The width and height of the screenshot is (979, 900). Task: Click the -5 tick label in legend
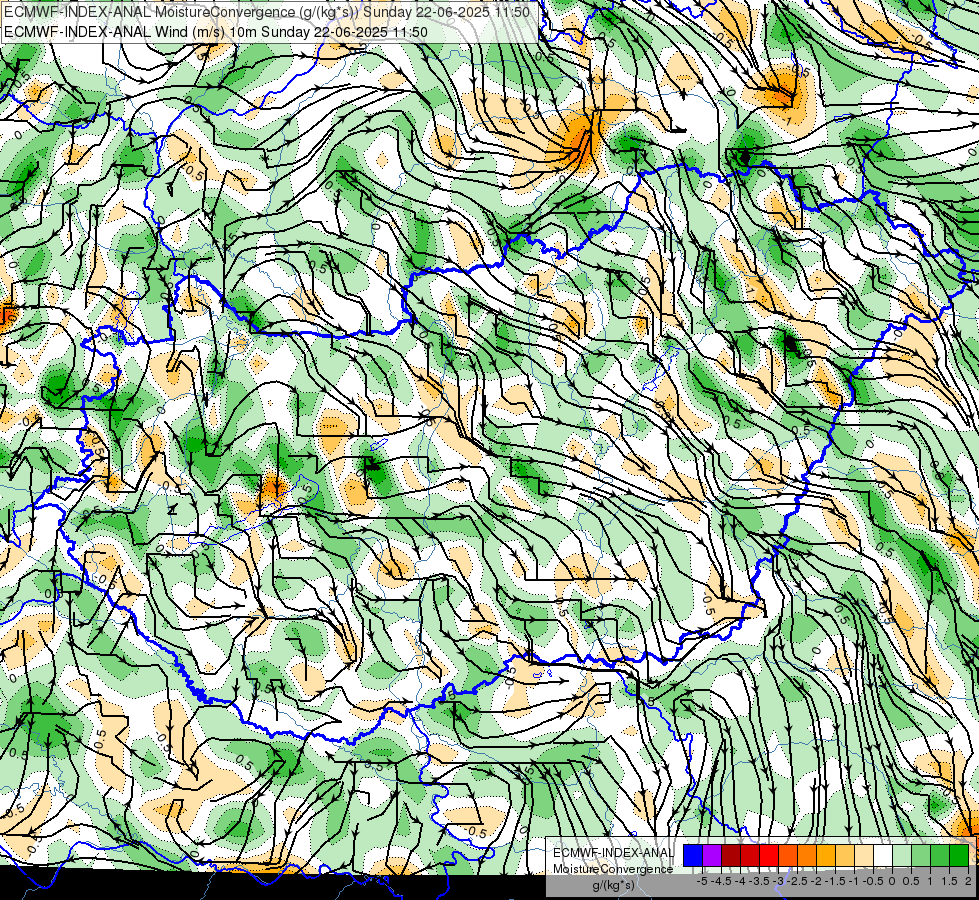(x=702, y=881)
